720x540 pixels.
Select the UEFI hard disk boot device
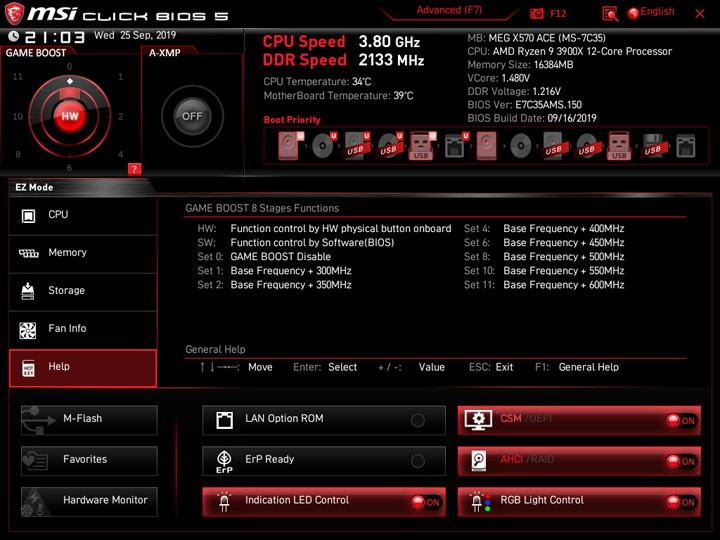tap(291, 146)
